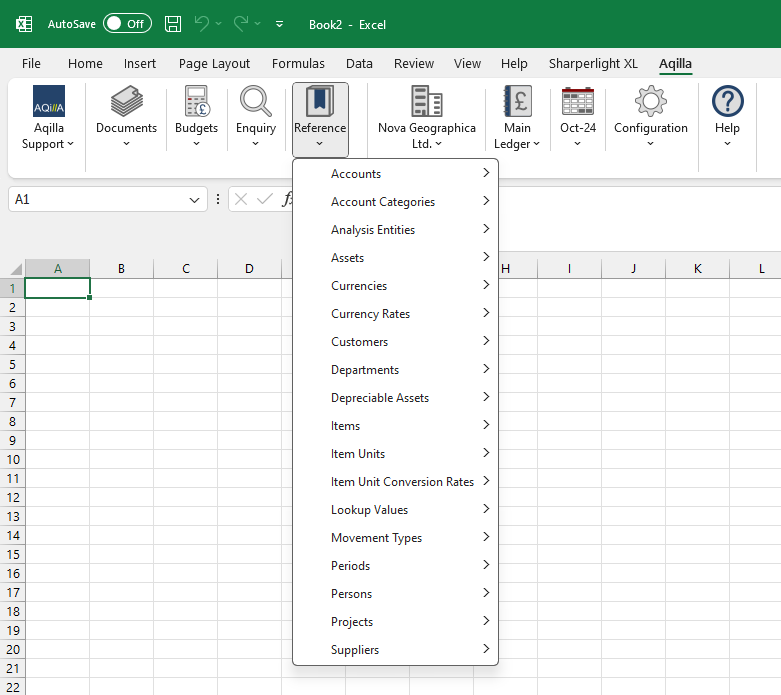Click the Budgets calculator icon
The width and height of the screenshot is (781, 695).
196,101
